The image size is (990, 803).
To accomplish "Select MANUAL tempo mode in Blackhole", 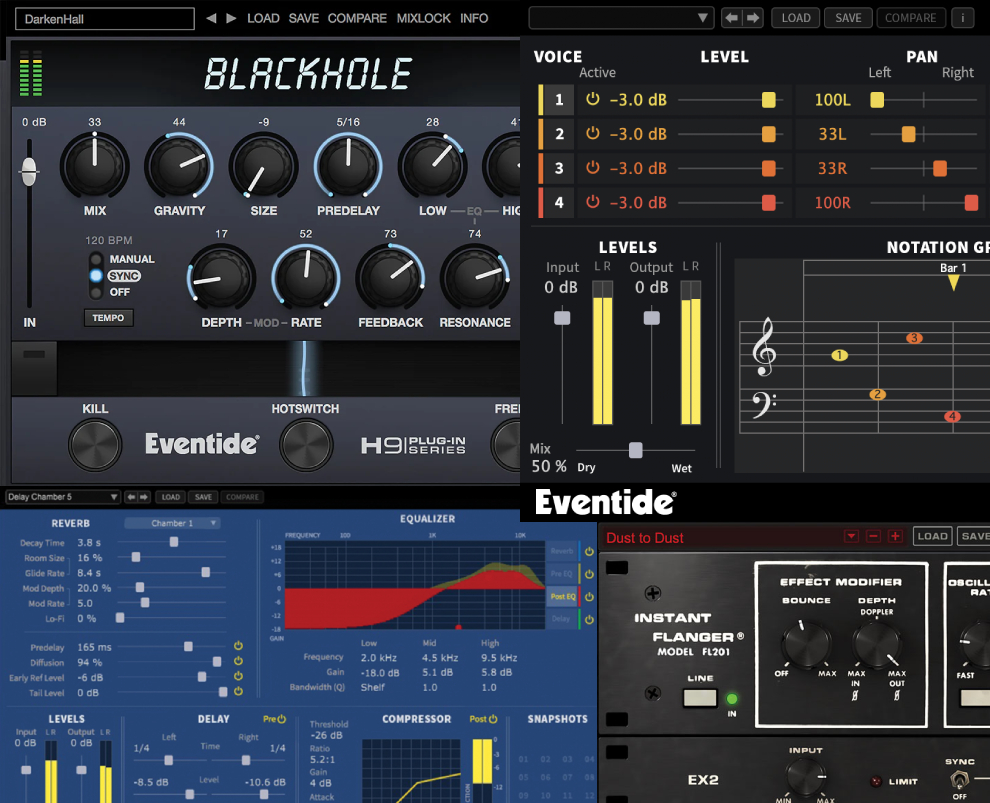I will tap(96, 259).
